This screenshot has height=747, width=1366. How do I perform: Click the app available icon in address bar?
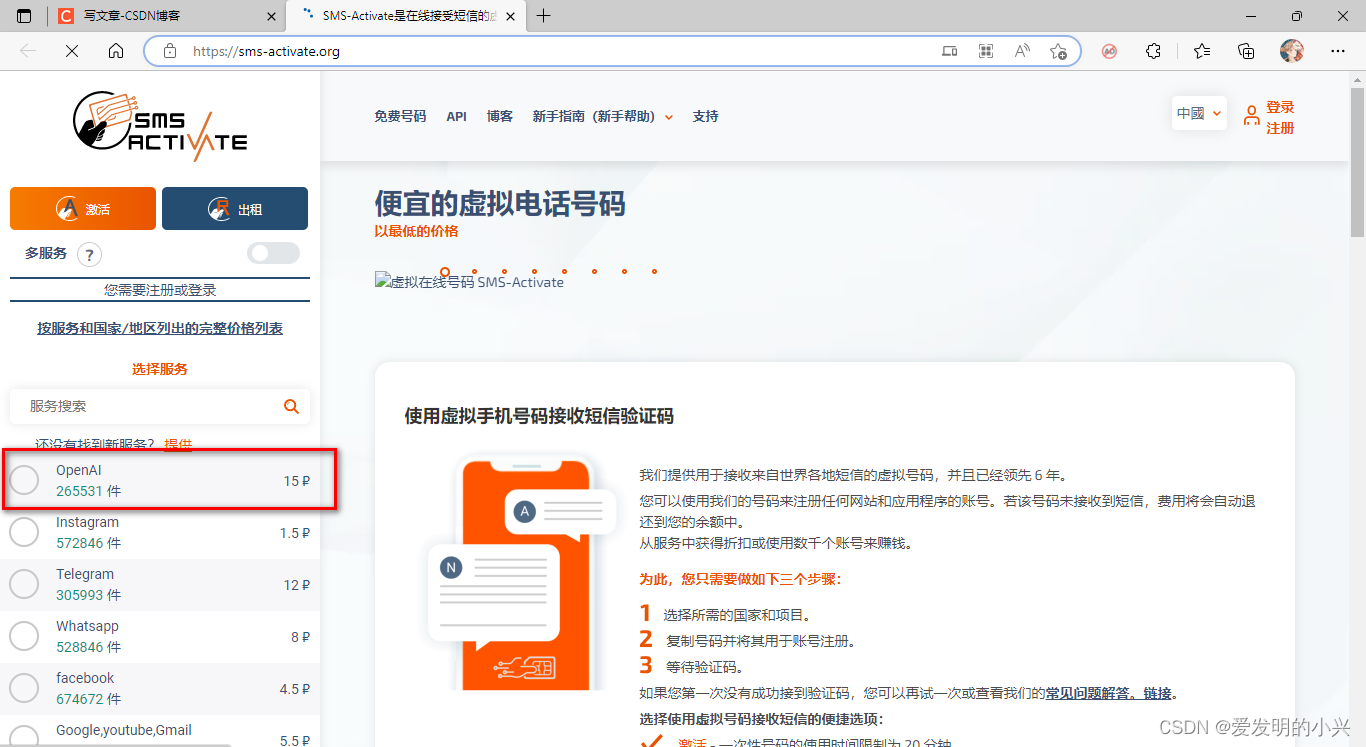pyautogui.click(x=950, y=51)
